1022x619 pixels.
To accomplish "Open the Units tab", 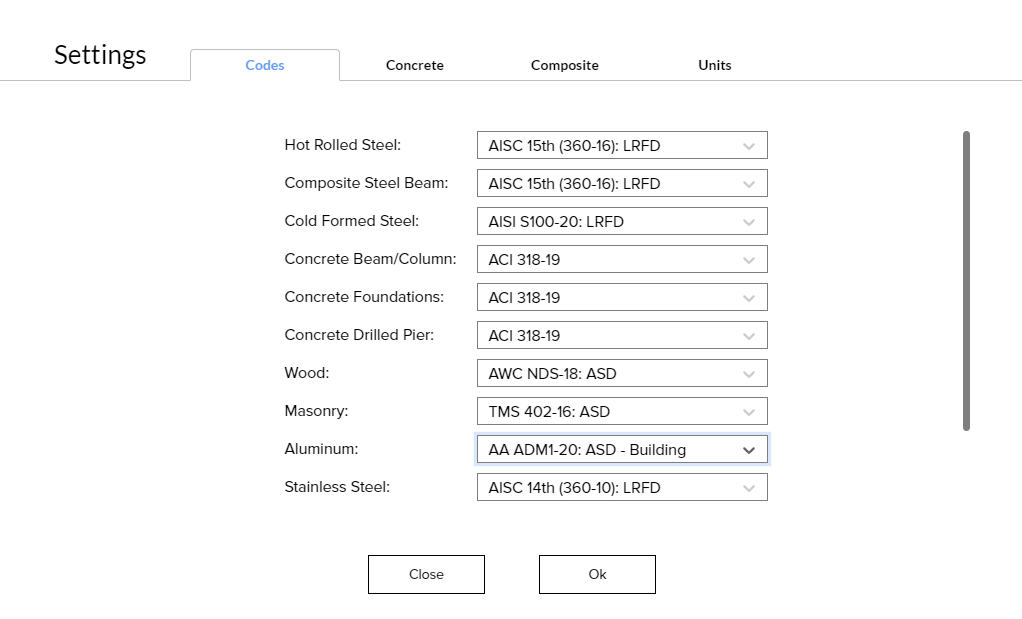I will (x=715, y=65).
